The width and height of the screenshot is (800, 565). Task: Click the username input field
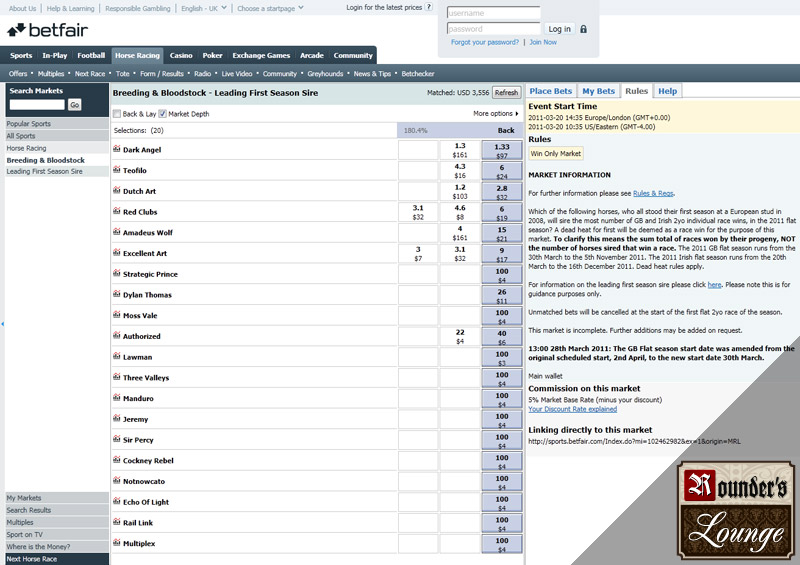[x=493, y=13]
